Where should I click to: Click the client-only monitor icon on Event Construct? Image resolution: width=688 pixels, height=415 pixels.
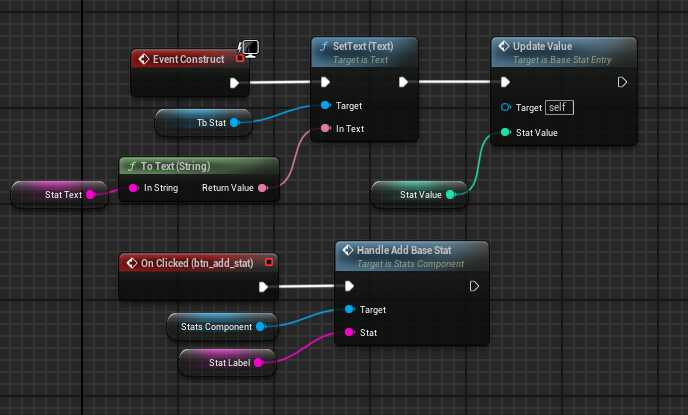point(250,48)
